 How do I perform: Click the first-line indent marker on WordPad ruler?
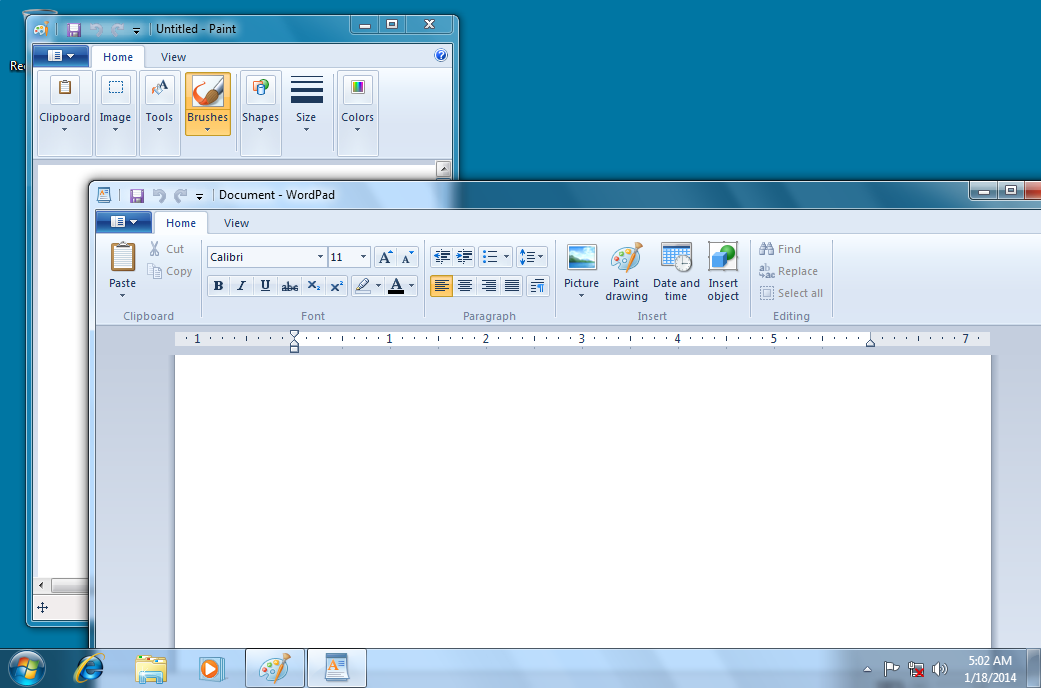(294, 334)
